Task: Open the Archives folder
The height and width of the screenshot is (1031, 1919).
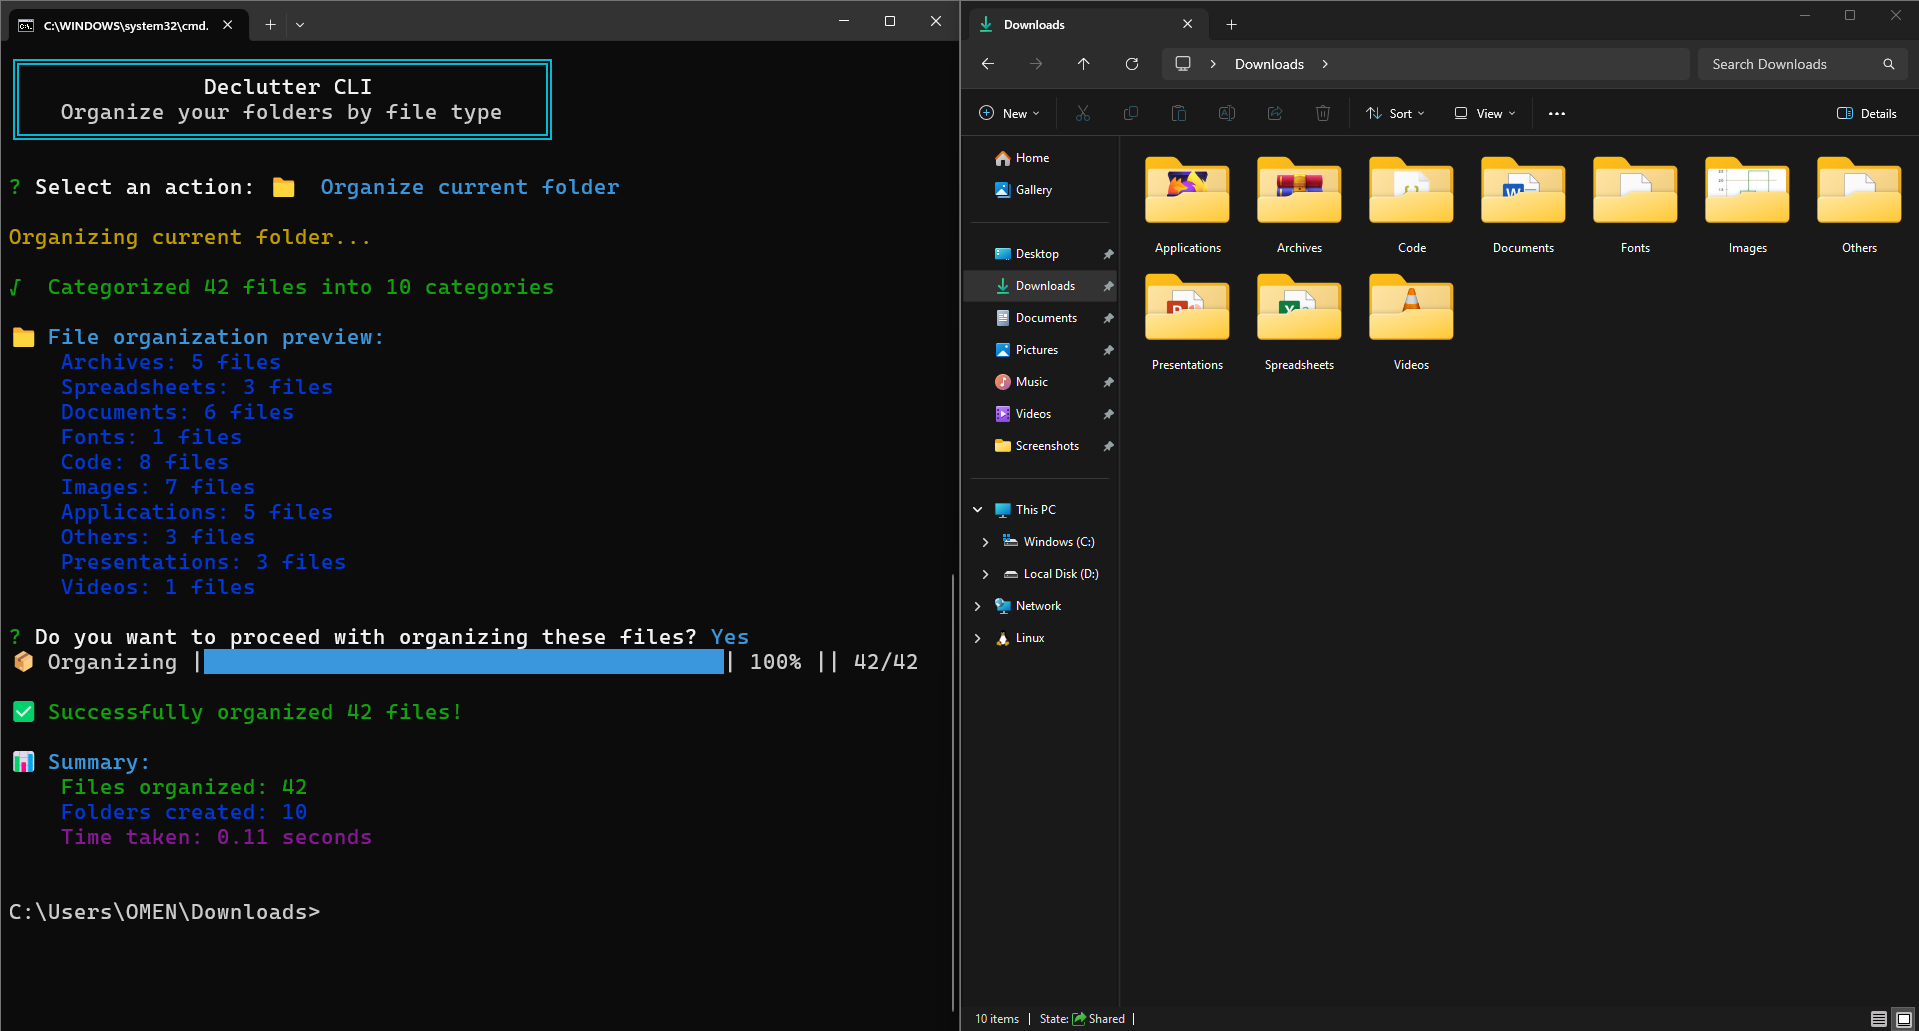Action: [1299, 205]
